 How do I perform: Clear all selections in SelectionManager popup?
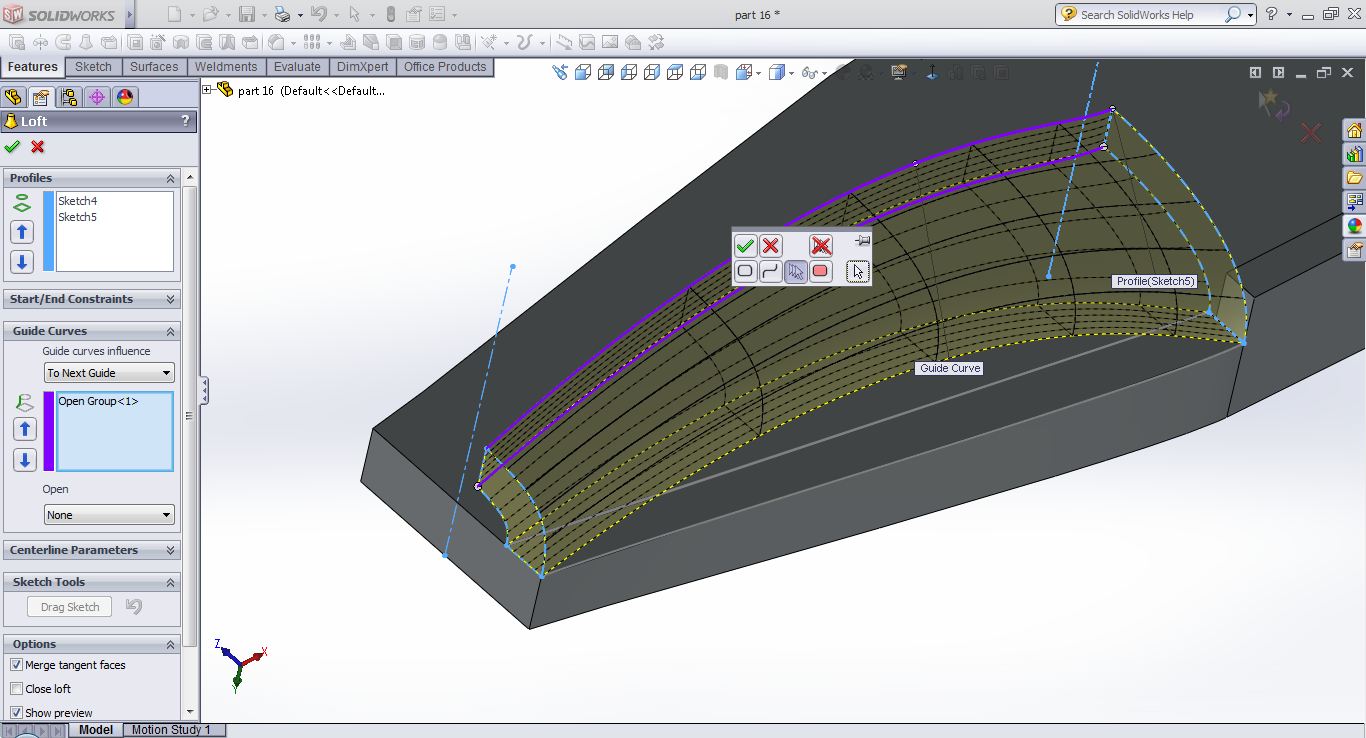pyautogui.click(x=821, y=246)
